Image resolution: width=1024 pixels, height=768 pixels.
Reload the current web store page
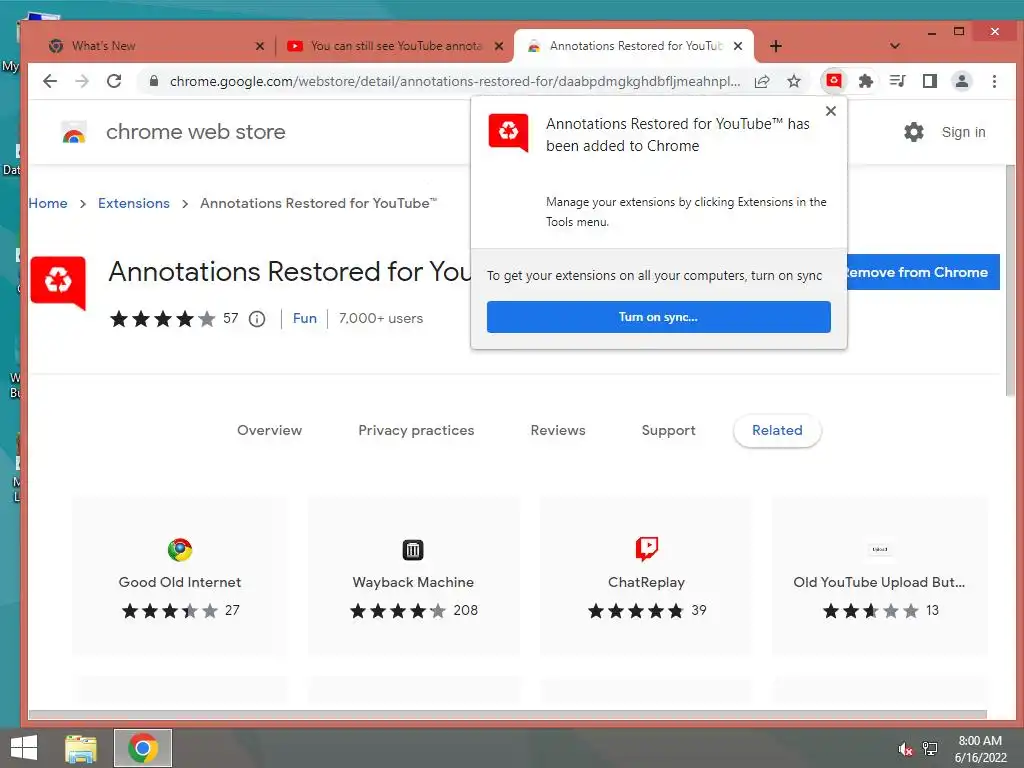tap(114, 81)
